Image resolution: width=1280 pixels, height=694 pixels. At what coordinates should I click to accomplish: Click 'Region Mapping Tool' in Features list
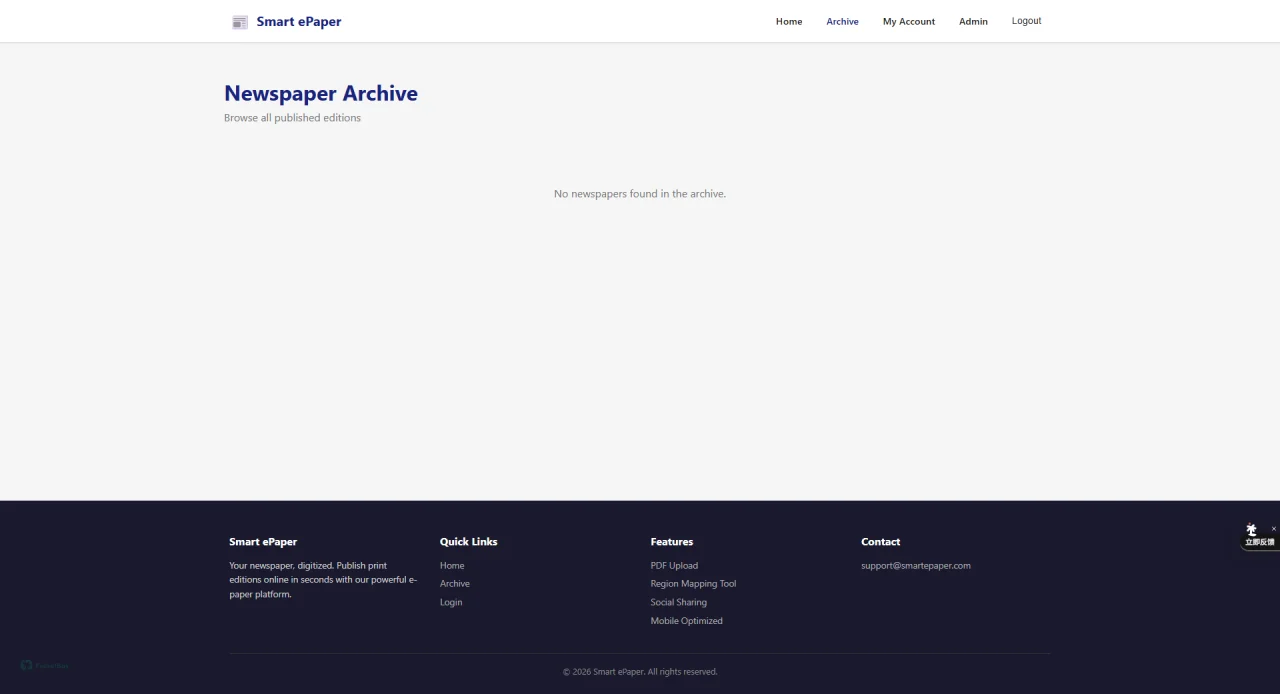point(693,584)
